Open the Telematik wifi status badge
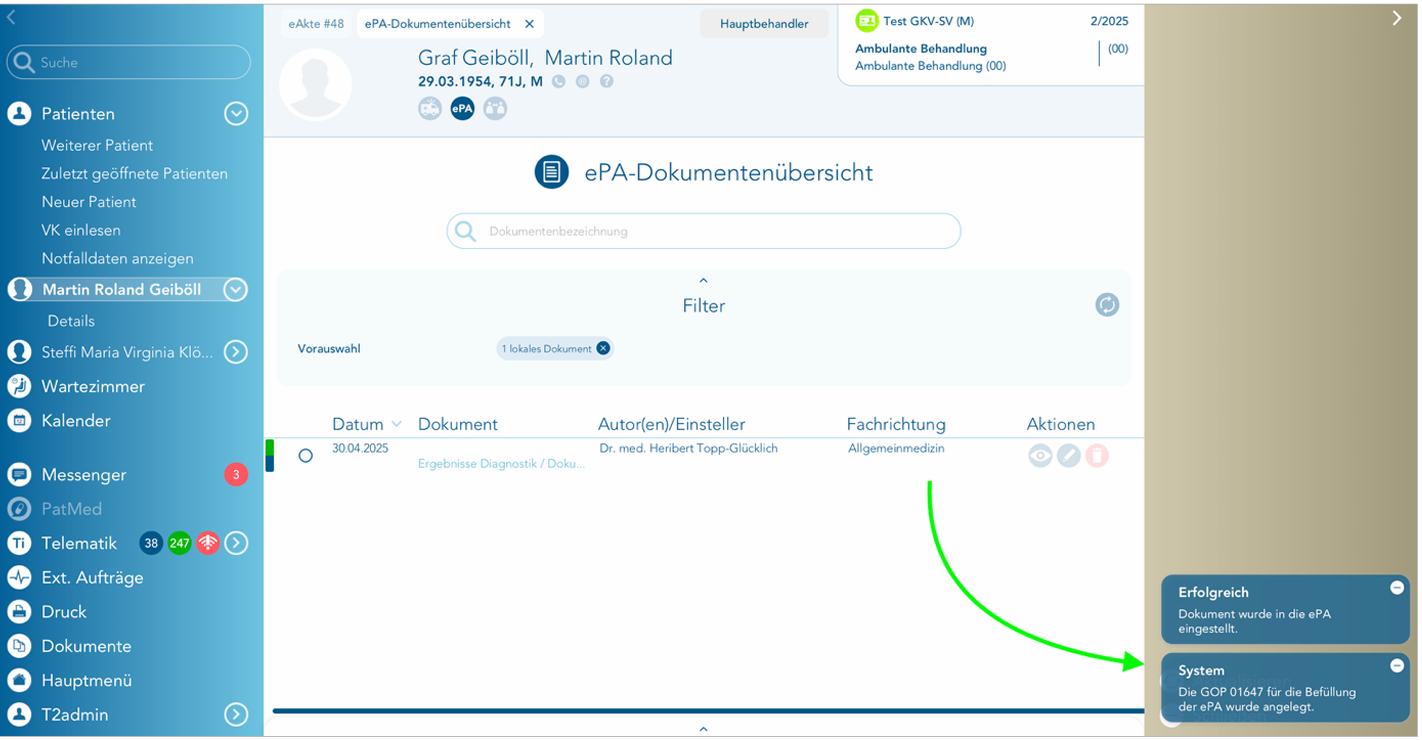 pyautogui.click(x=208, y=543)
